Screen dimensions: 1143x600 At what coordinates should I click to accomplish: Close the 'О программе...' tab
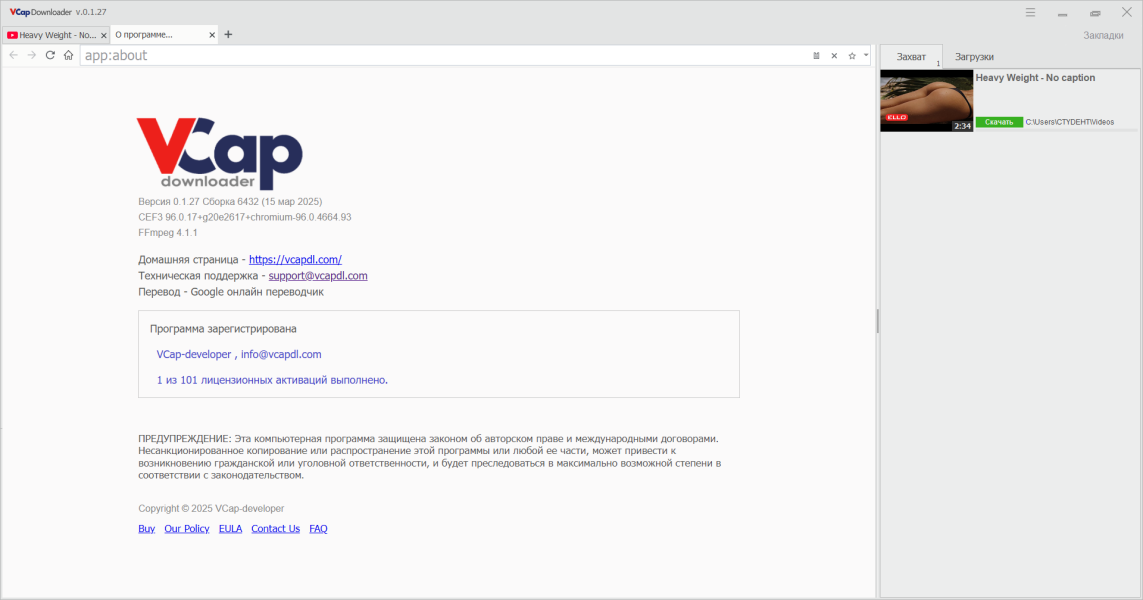click(x=212, y=35)
